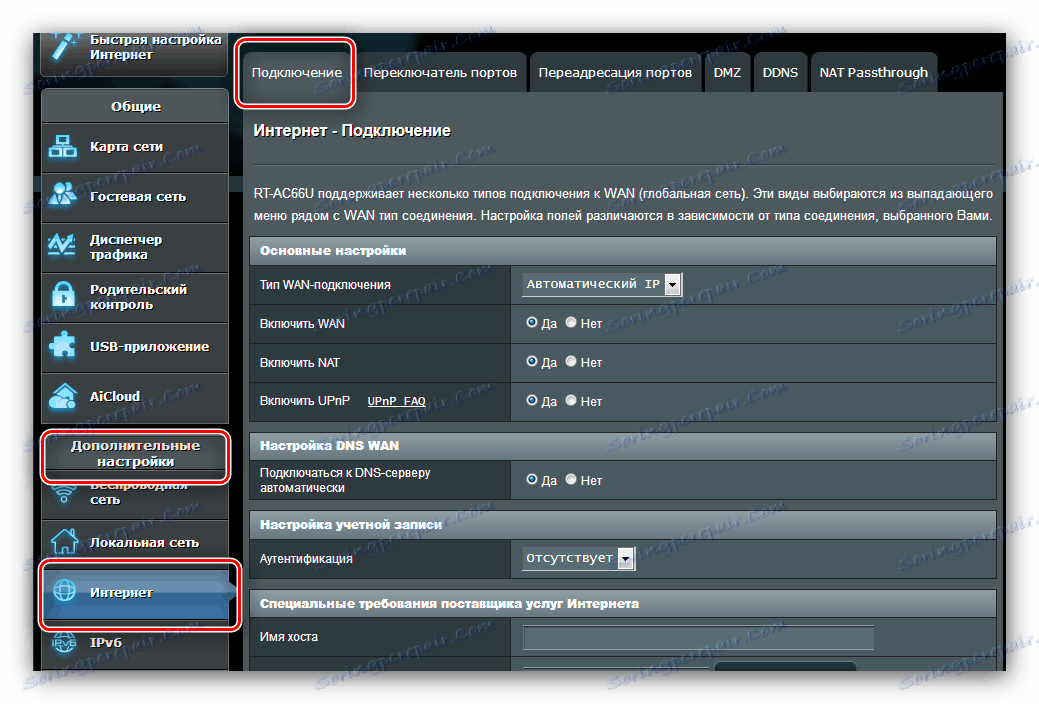
Task: Click the Parental Control padlock icon
Action: click(63, 296)
